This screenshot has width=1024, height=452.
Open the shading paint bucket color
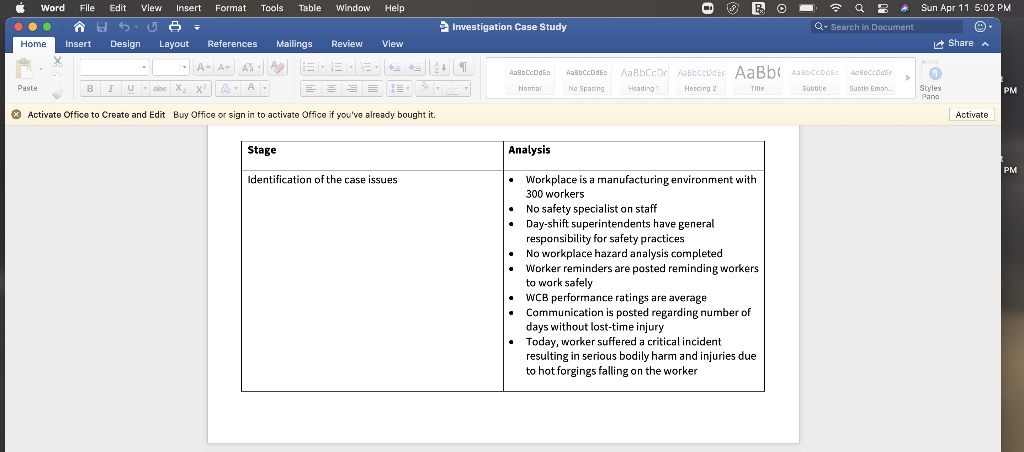coord(423,89)
